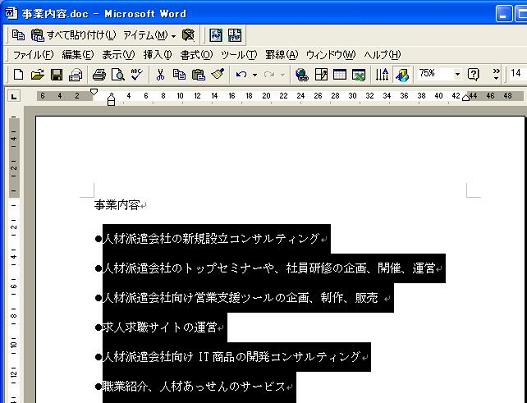527x403 pixels.
Task: Print the document with the printer icon
Action: click(99, 74)
